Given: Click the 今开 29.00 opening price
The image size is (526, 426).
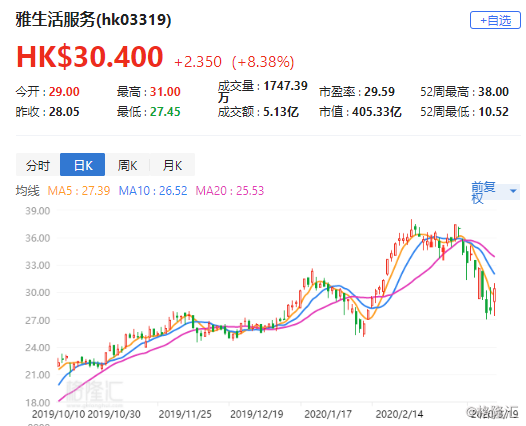Looking at the screenshot, I should click(x=47, y=92).
